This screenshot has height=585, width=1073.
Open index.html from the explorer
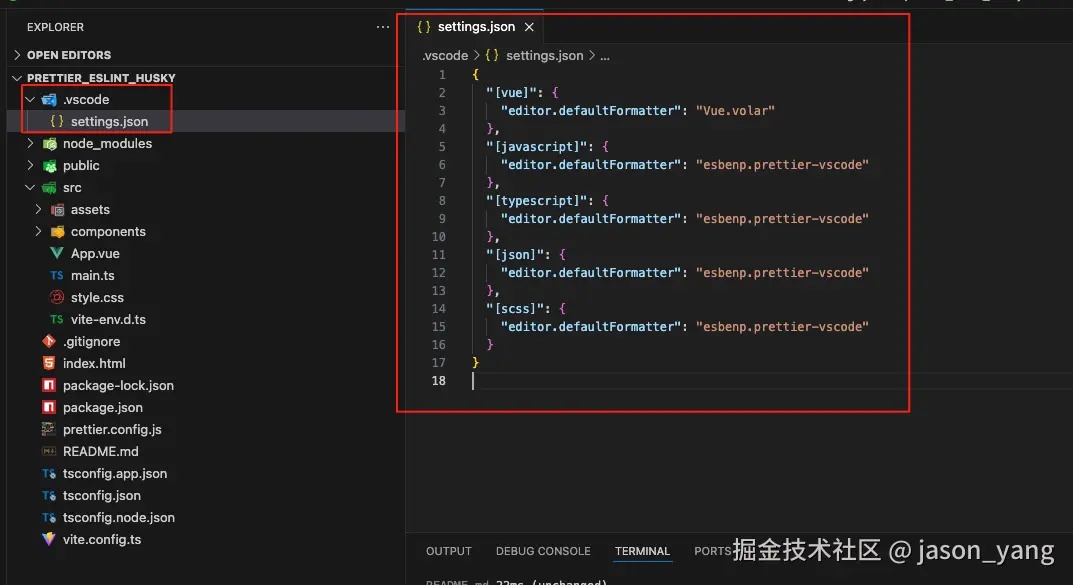pyautogui.click(x=94, y=363)
